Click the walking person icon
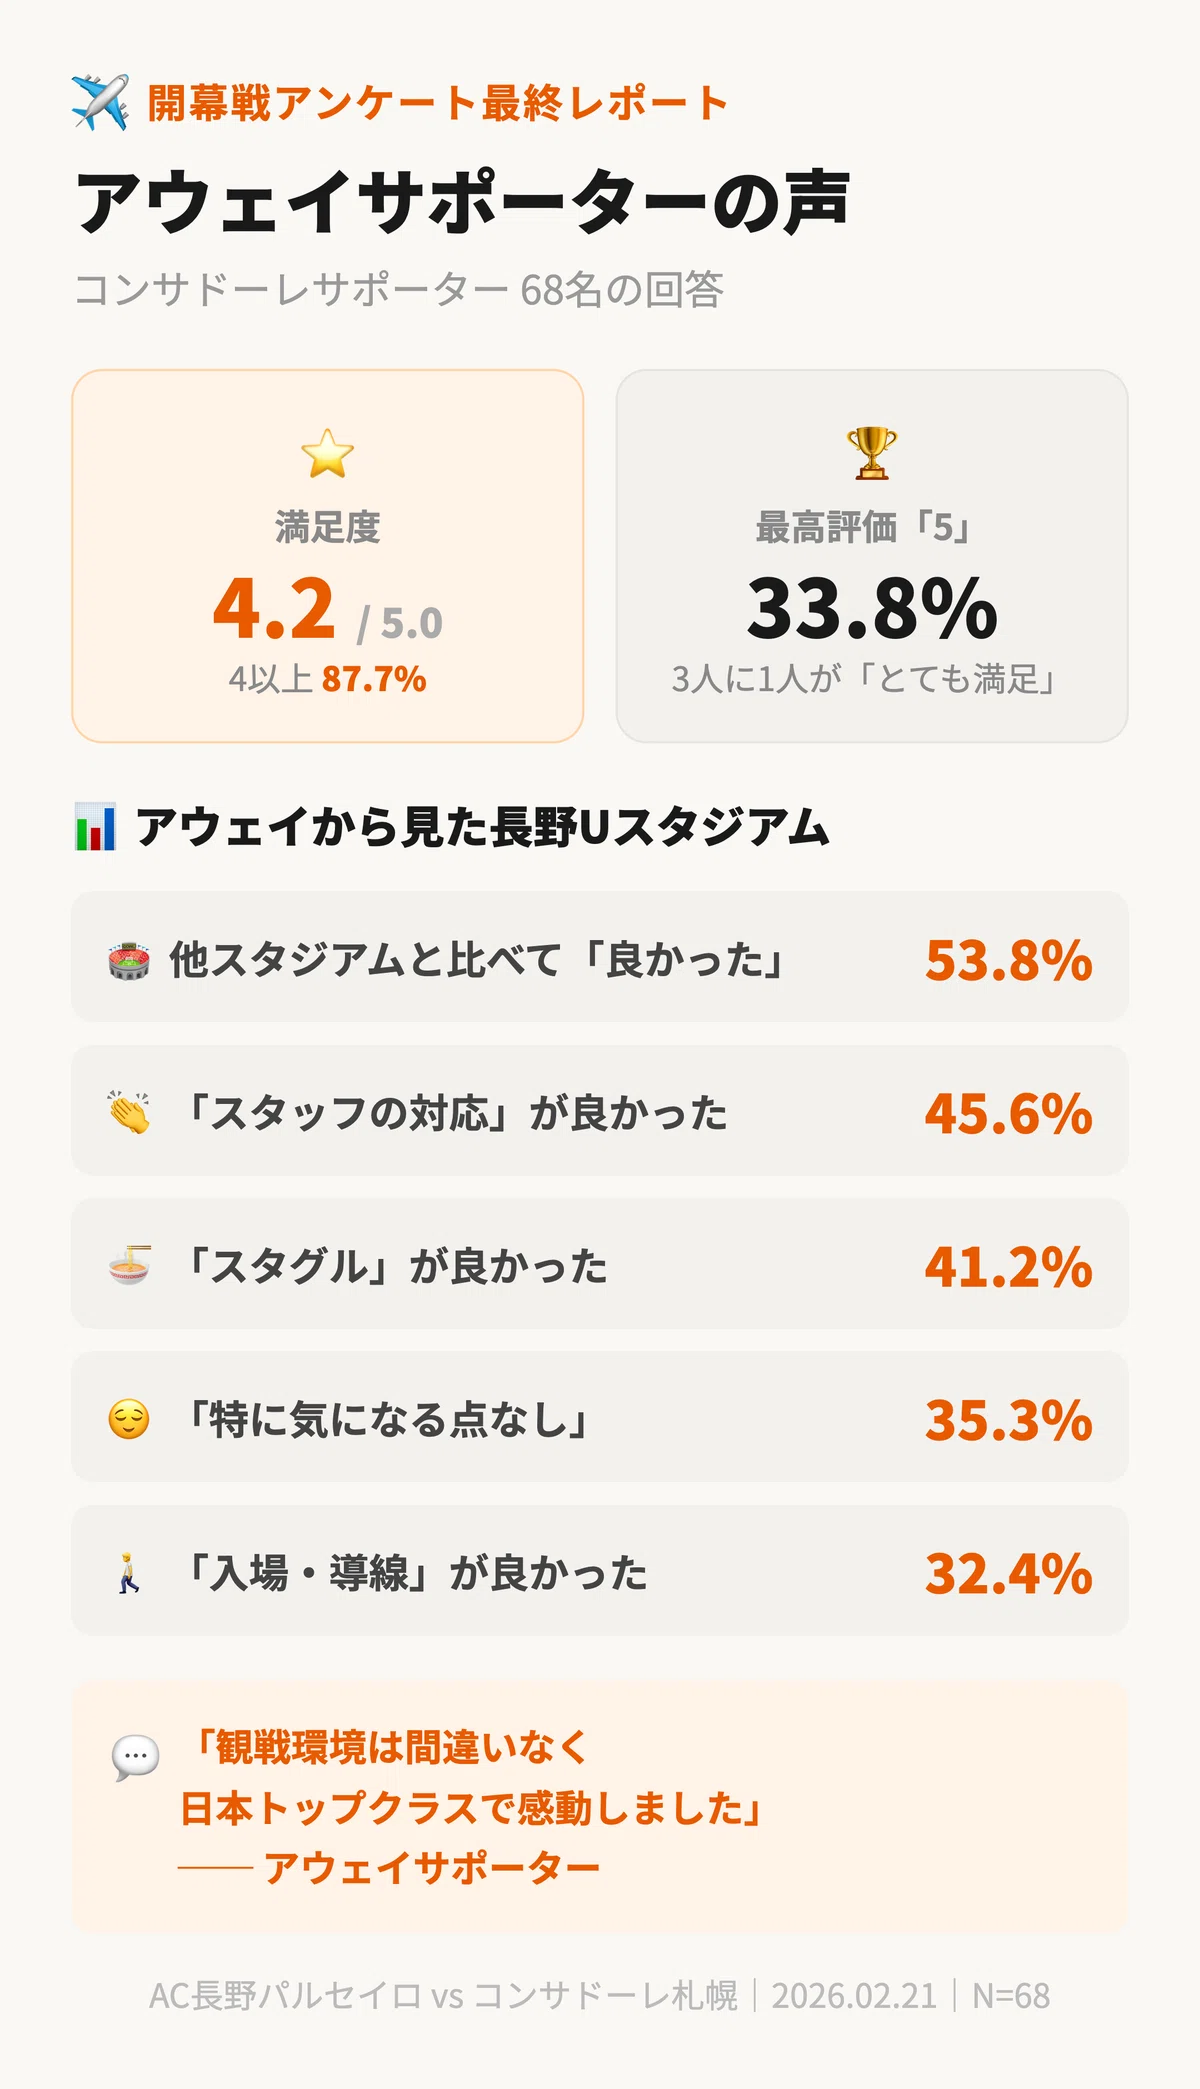 pyautogui.click(x=129, y=1573)
